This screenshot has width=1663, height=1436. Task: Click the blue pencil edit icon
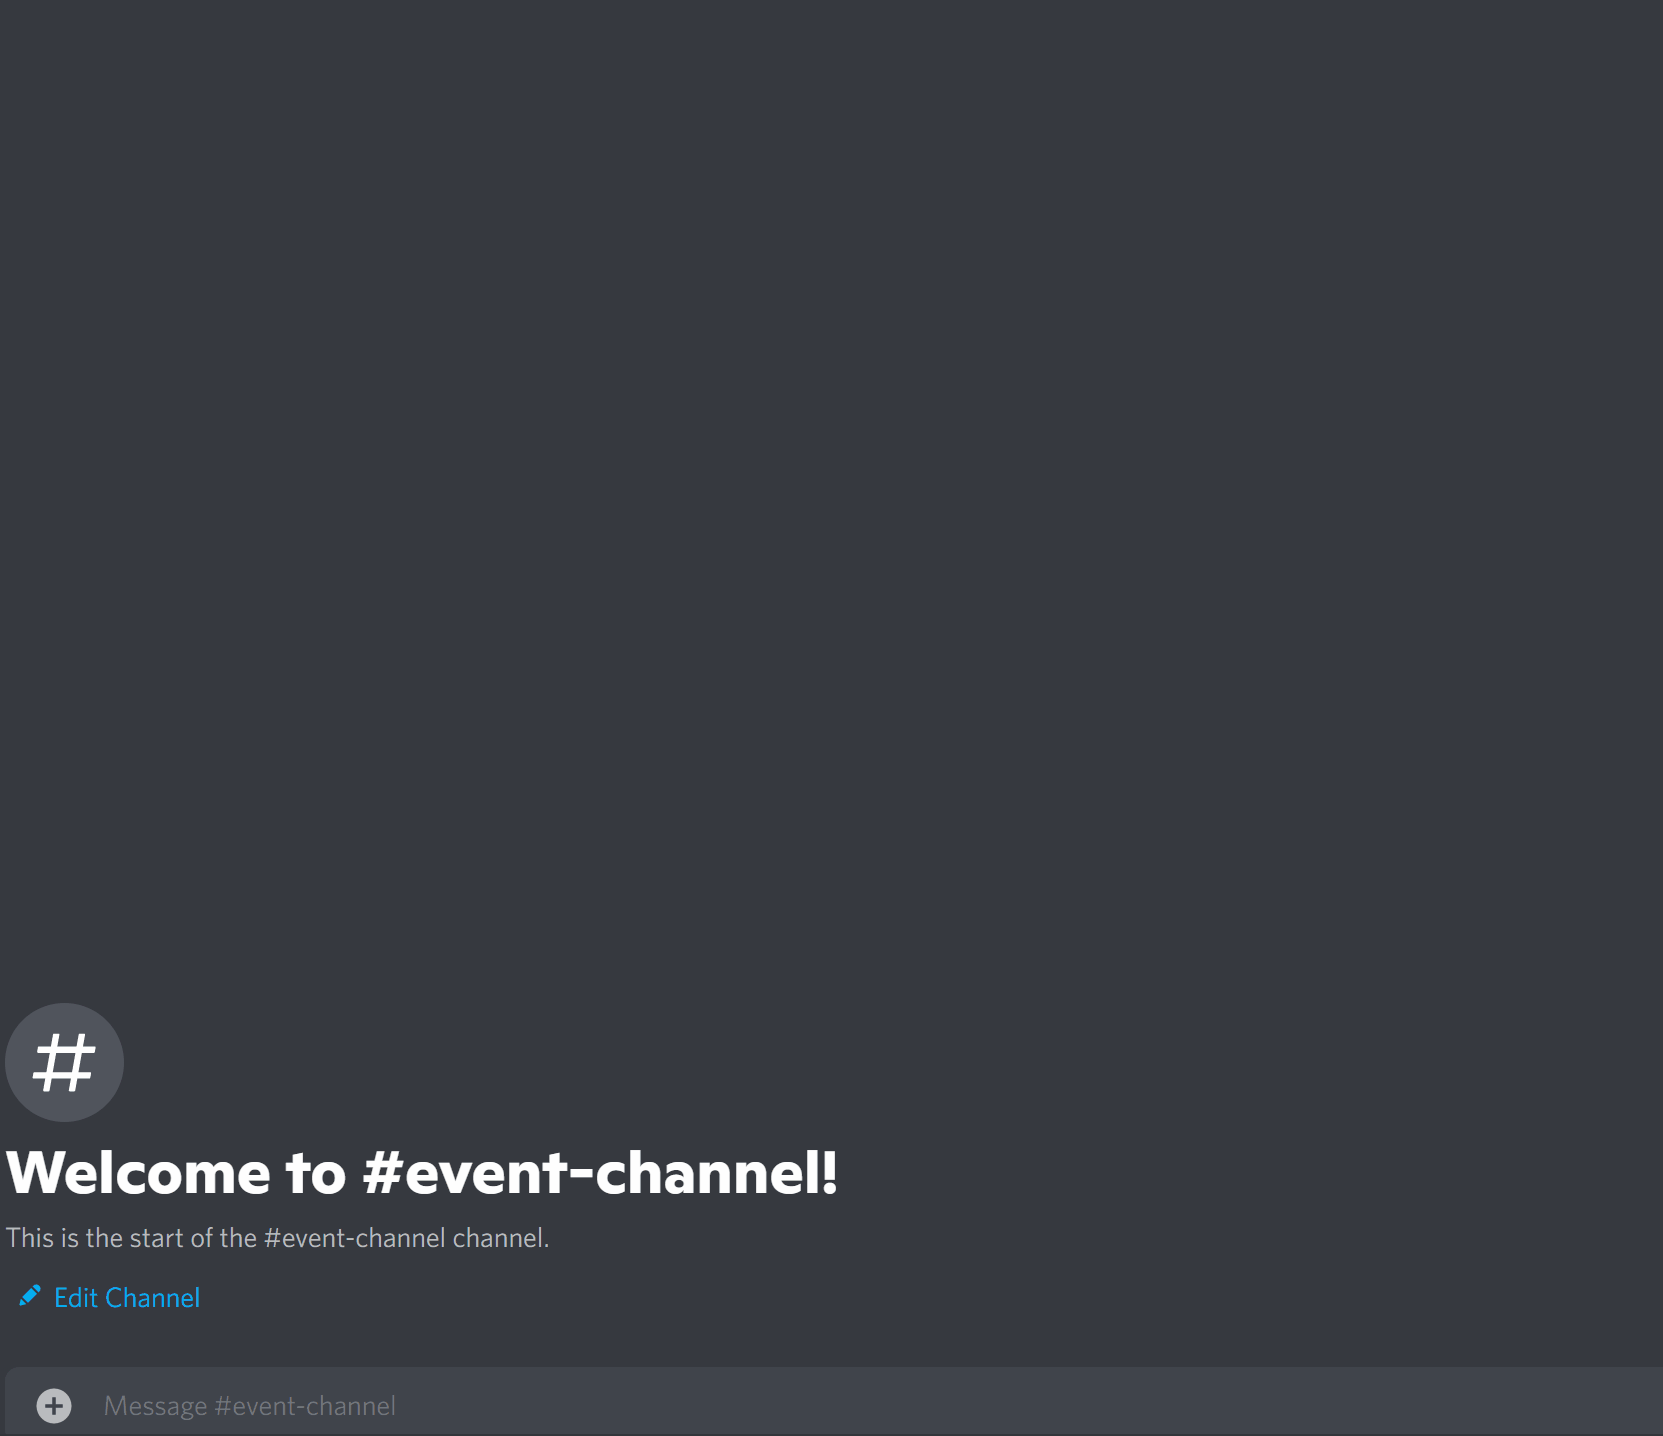tap(30, 1296)
